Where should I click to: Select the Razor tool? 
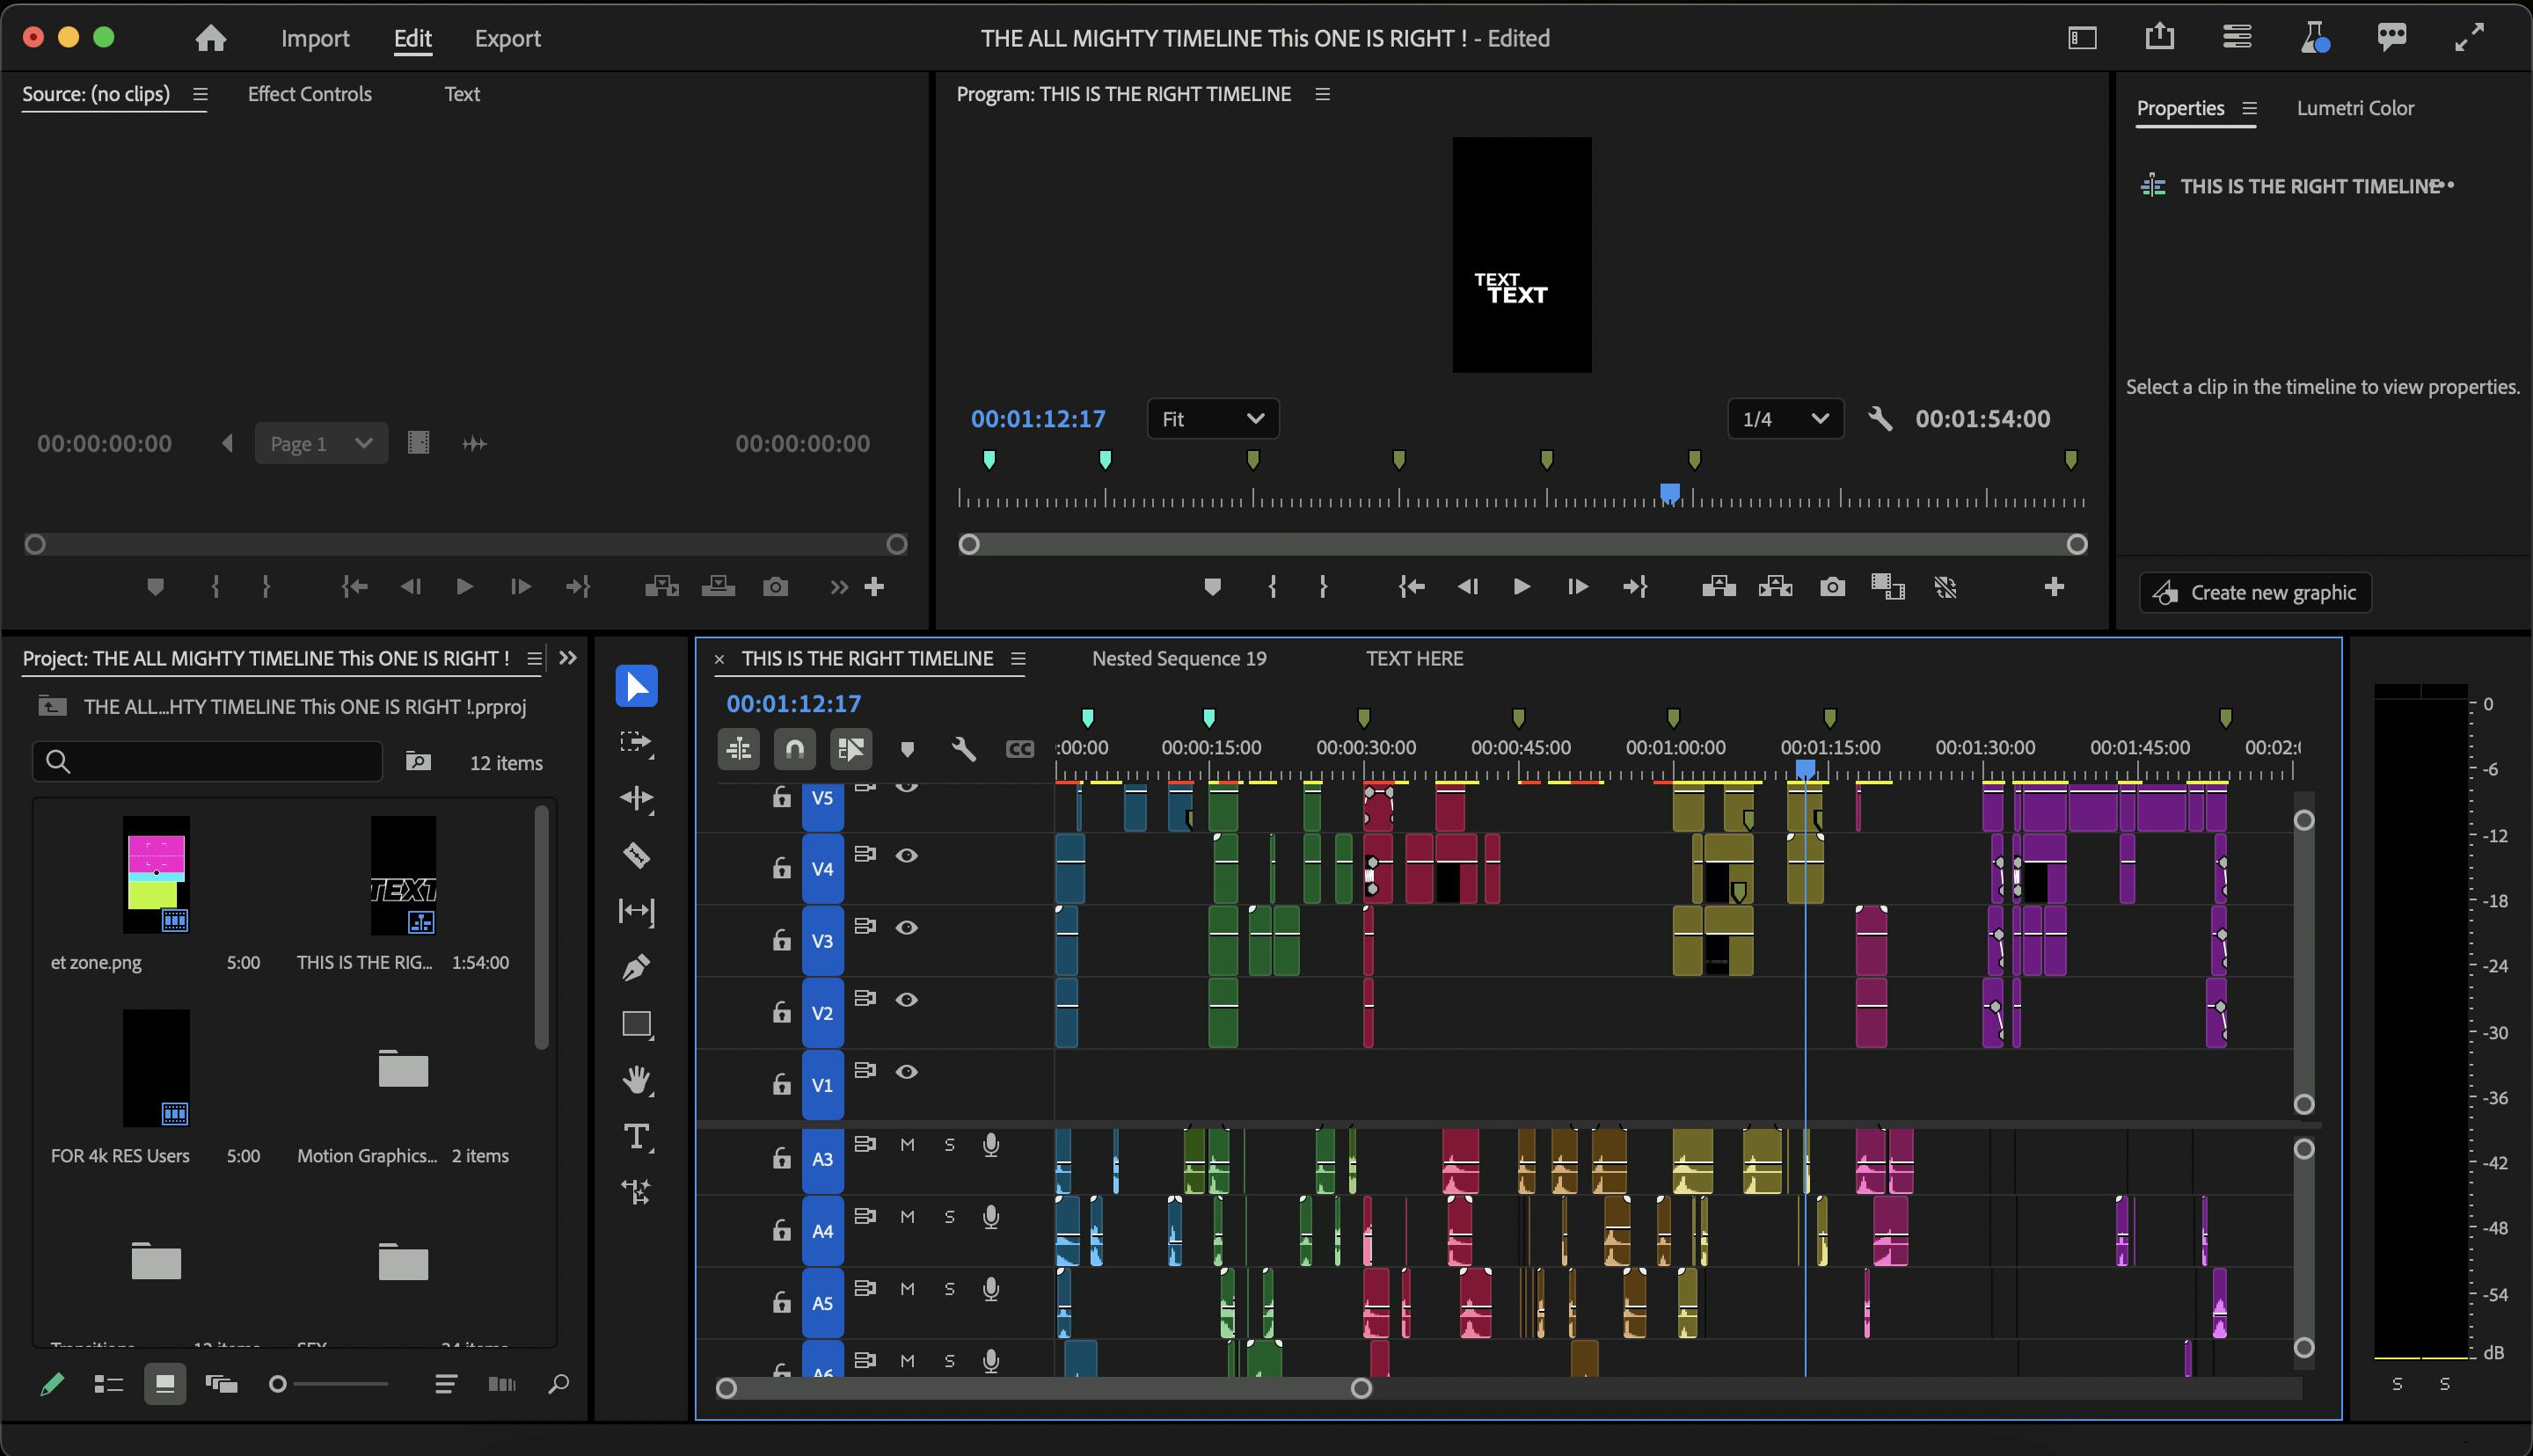click(636, 855)
